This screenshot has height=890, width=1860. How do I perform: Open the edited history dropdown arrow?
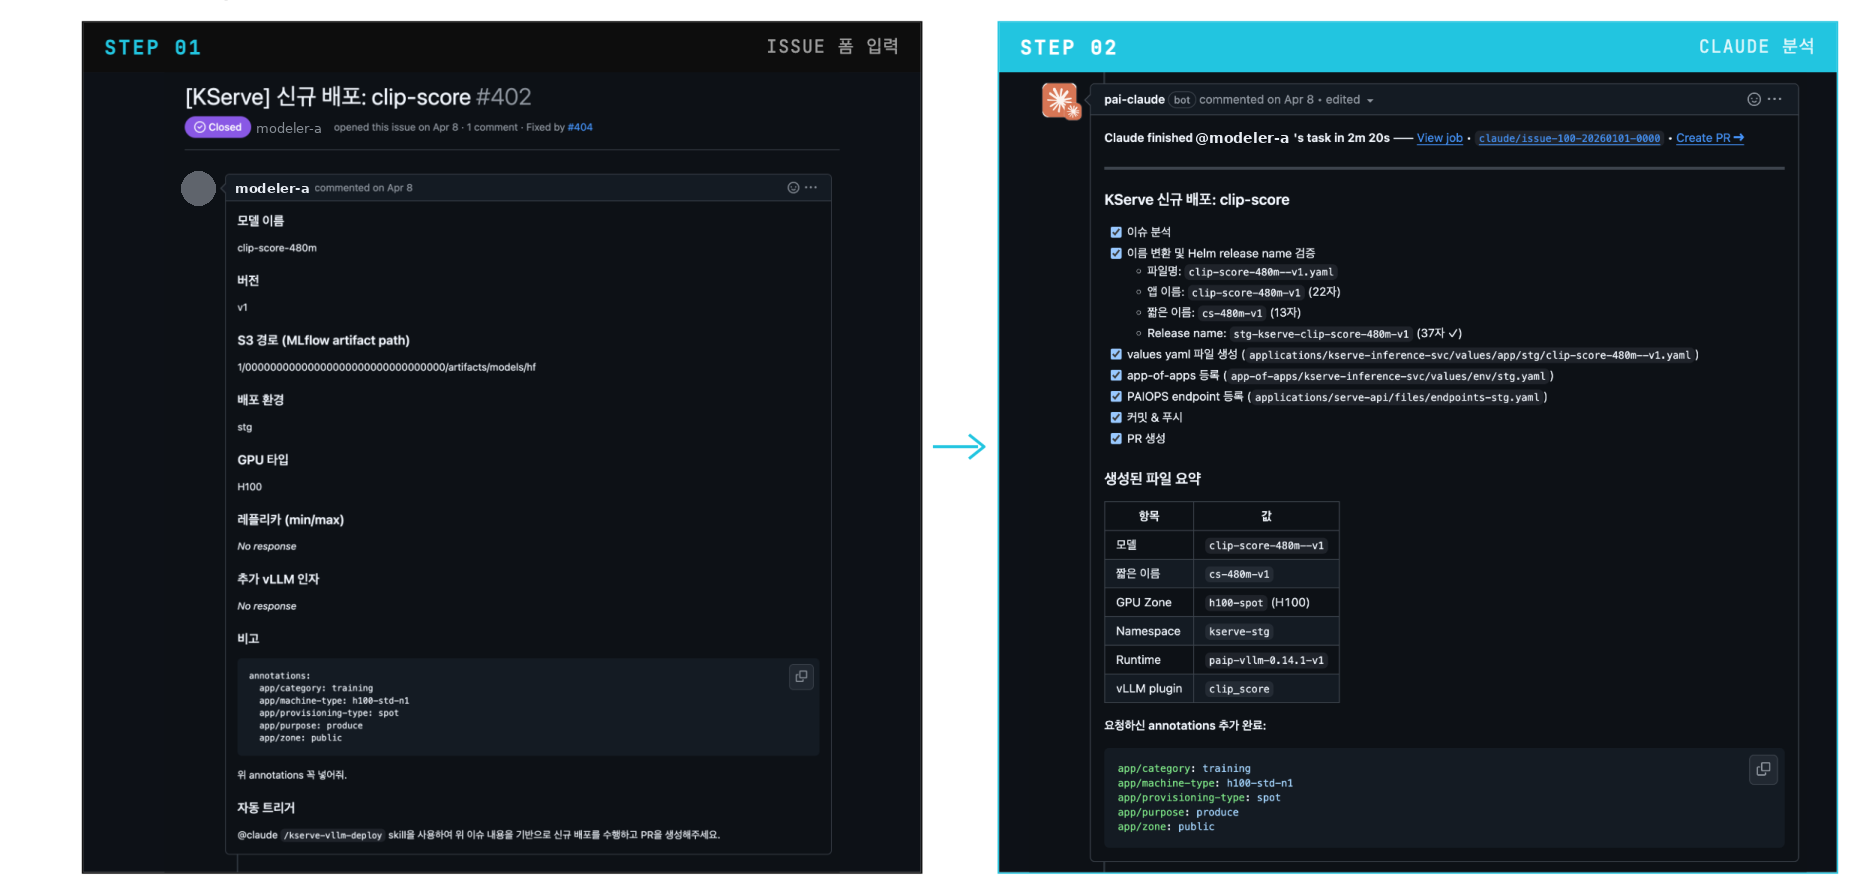pos(1370,100)
